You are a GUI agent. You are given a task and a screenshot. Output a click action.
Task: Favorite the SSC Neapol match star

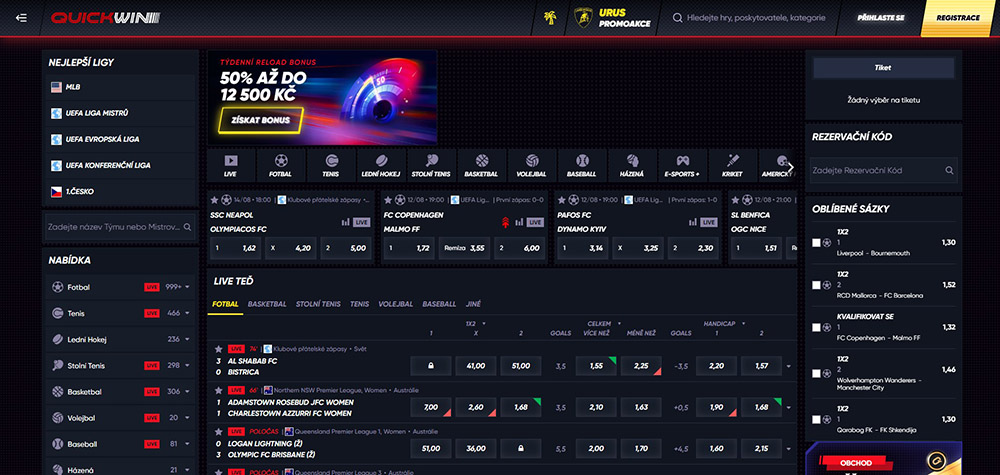pyautogui.click(x=214, y=200)
